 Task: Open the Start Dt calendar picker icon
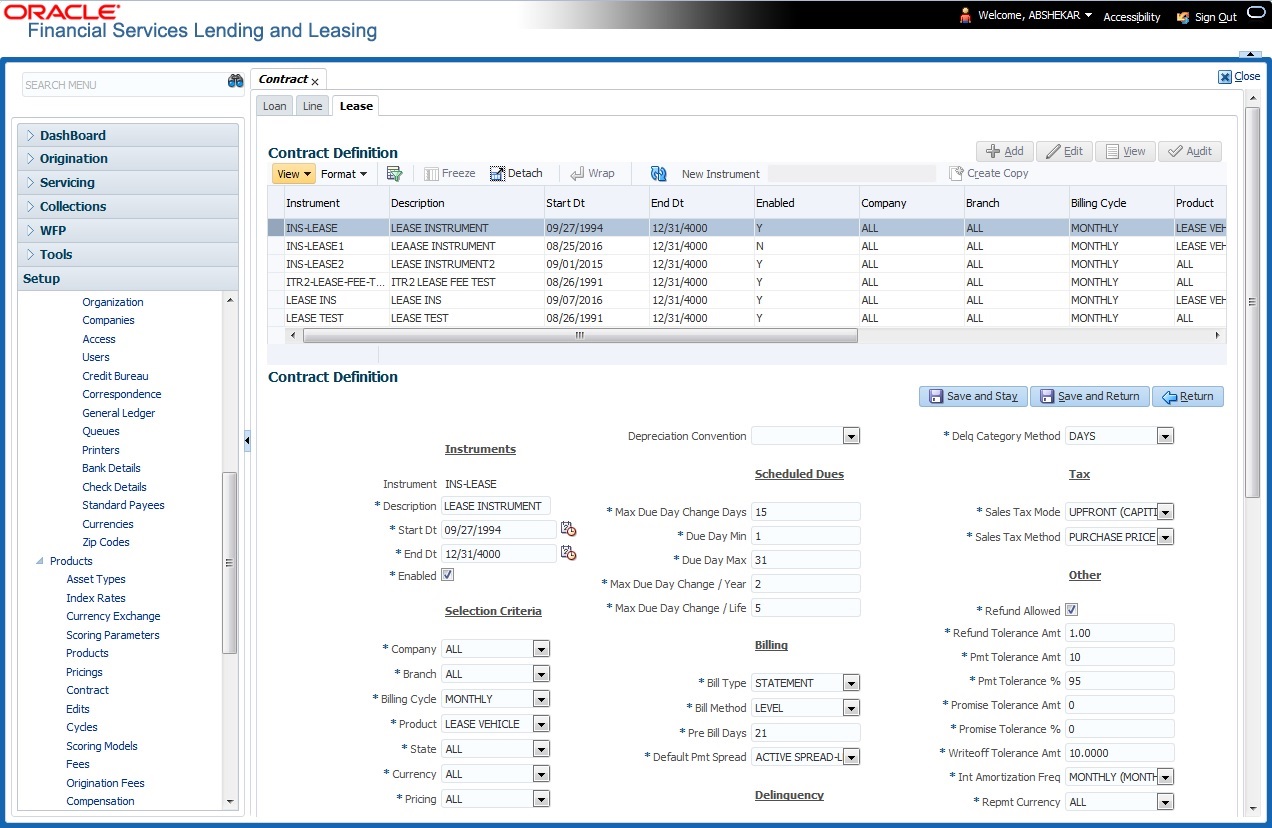(568, 529)
